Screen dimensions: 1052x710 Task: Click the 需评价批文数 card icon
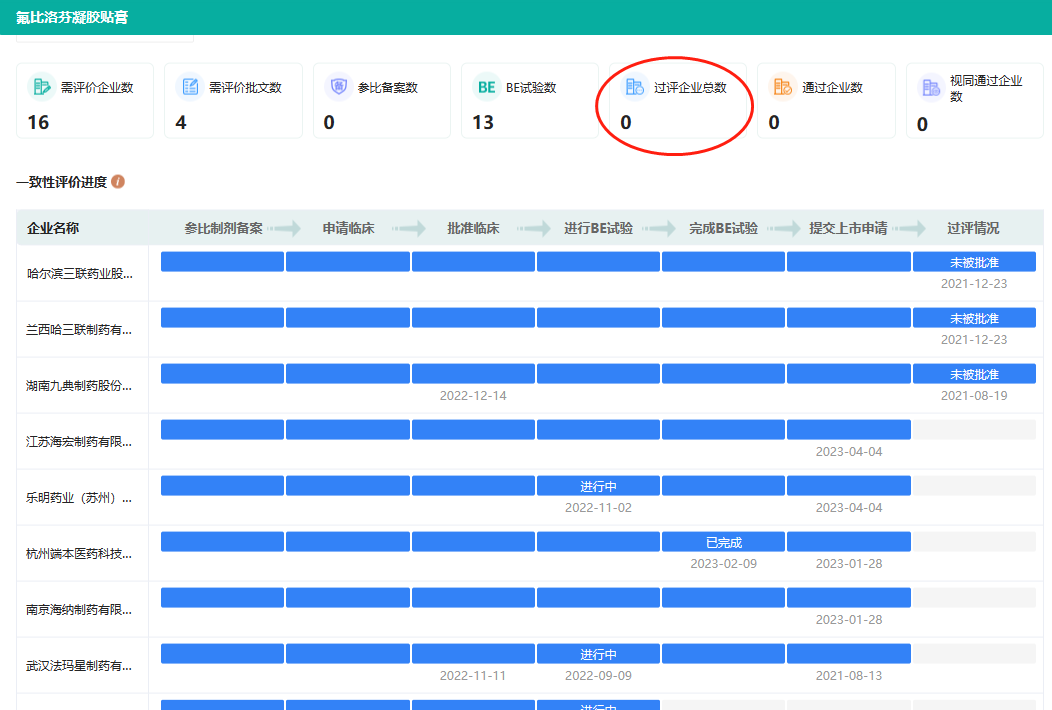(190, 87)
